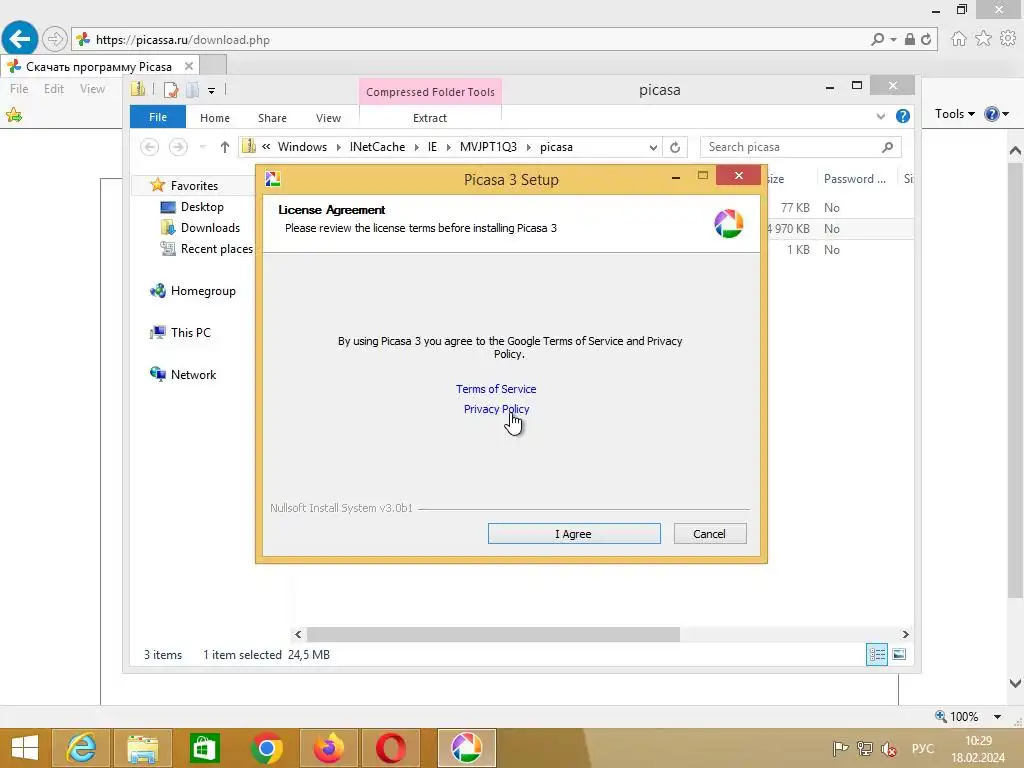This screenshot has width=1024, height=768.
Task: Click Windows in the breadcrumb path
Action: tap(302, 147)
